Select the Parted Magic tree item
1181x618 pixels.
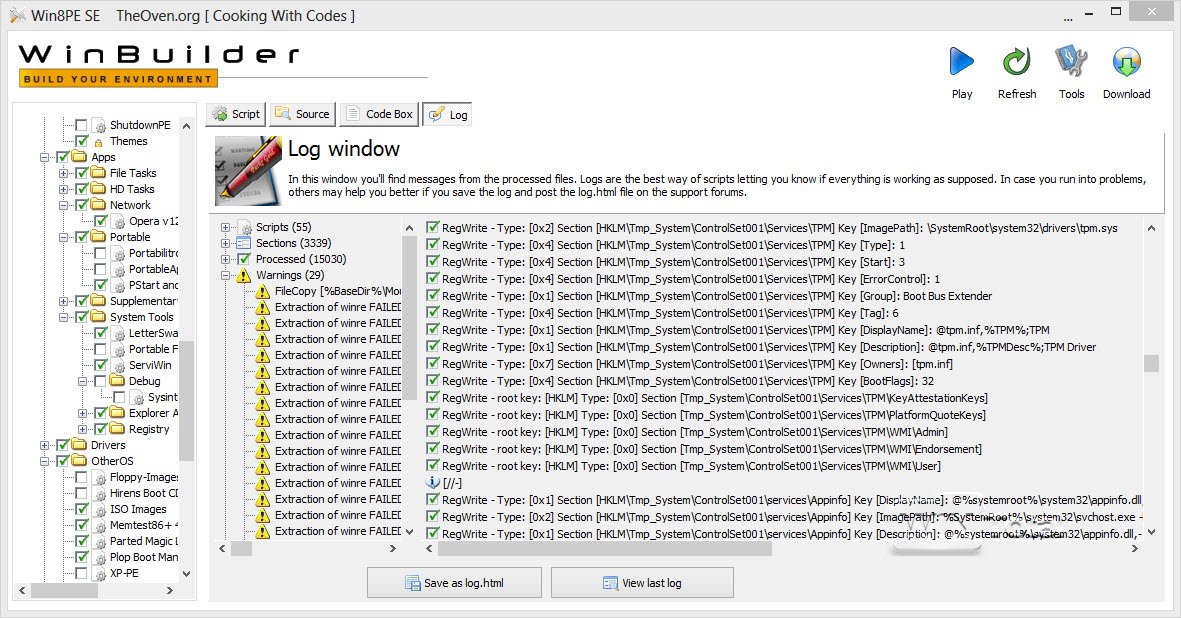pyautogui.click(x=144, y=541)
